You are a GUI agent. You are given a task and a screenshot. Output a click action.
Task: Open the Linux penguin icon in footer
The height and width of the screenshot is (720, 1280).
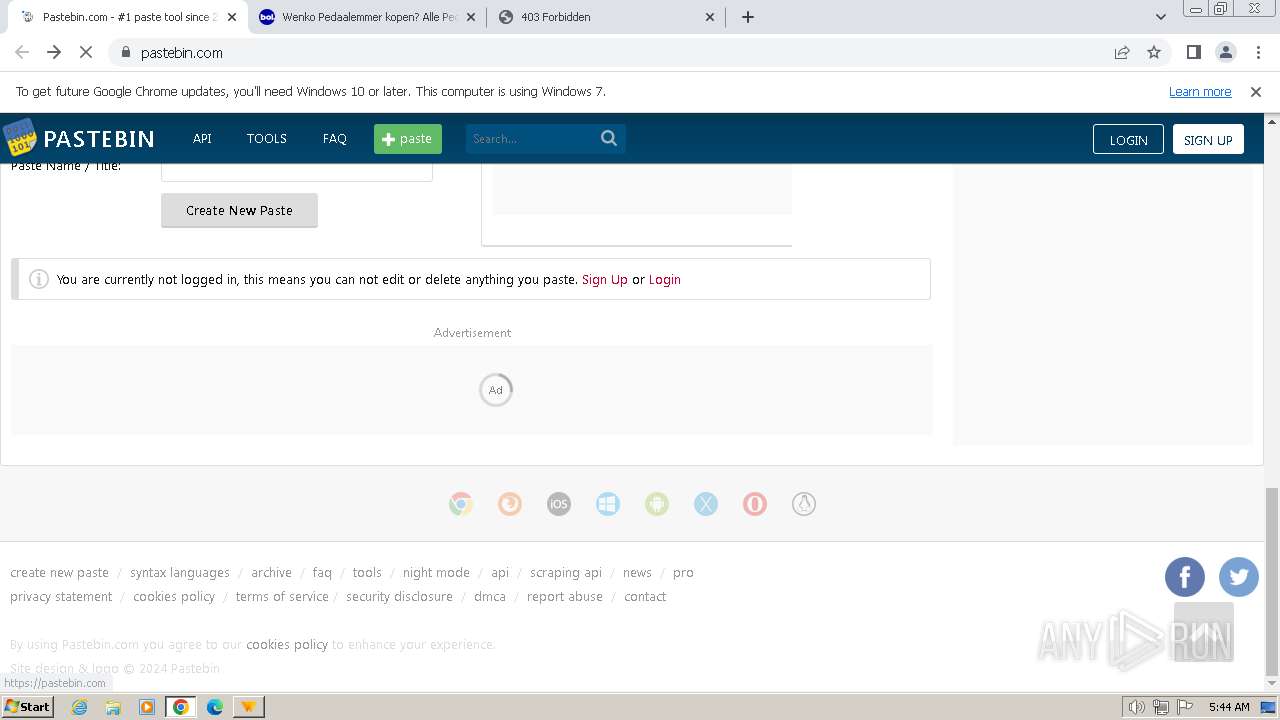click(x=804, y=504)
